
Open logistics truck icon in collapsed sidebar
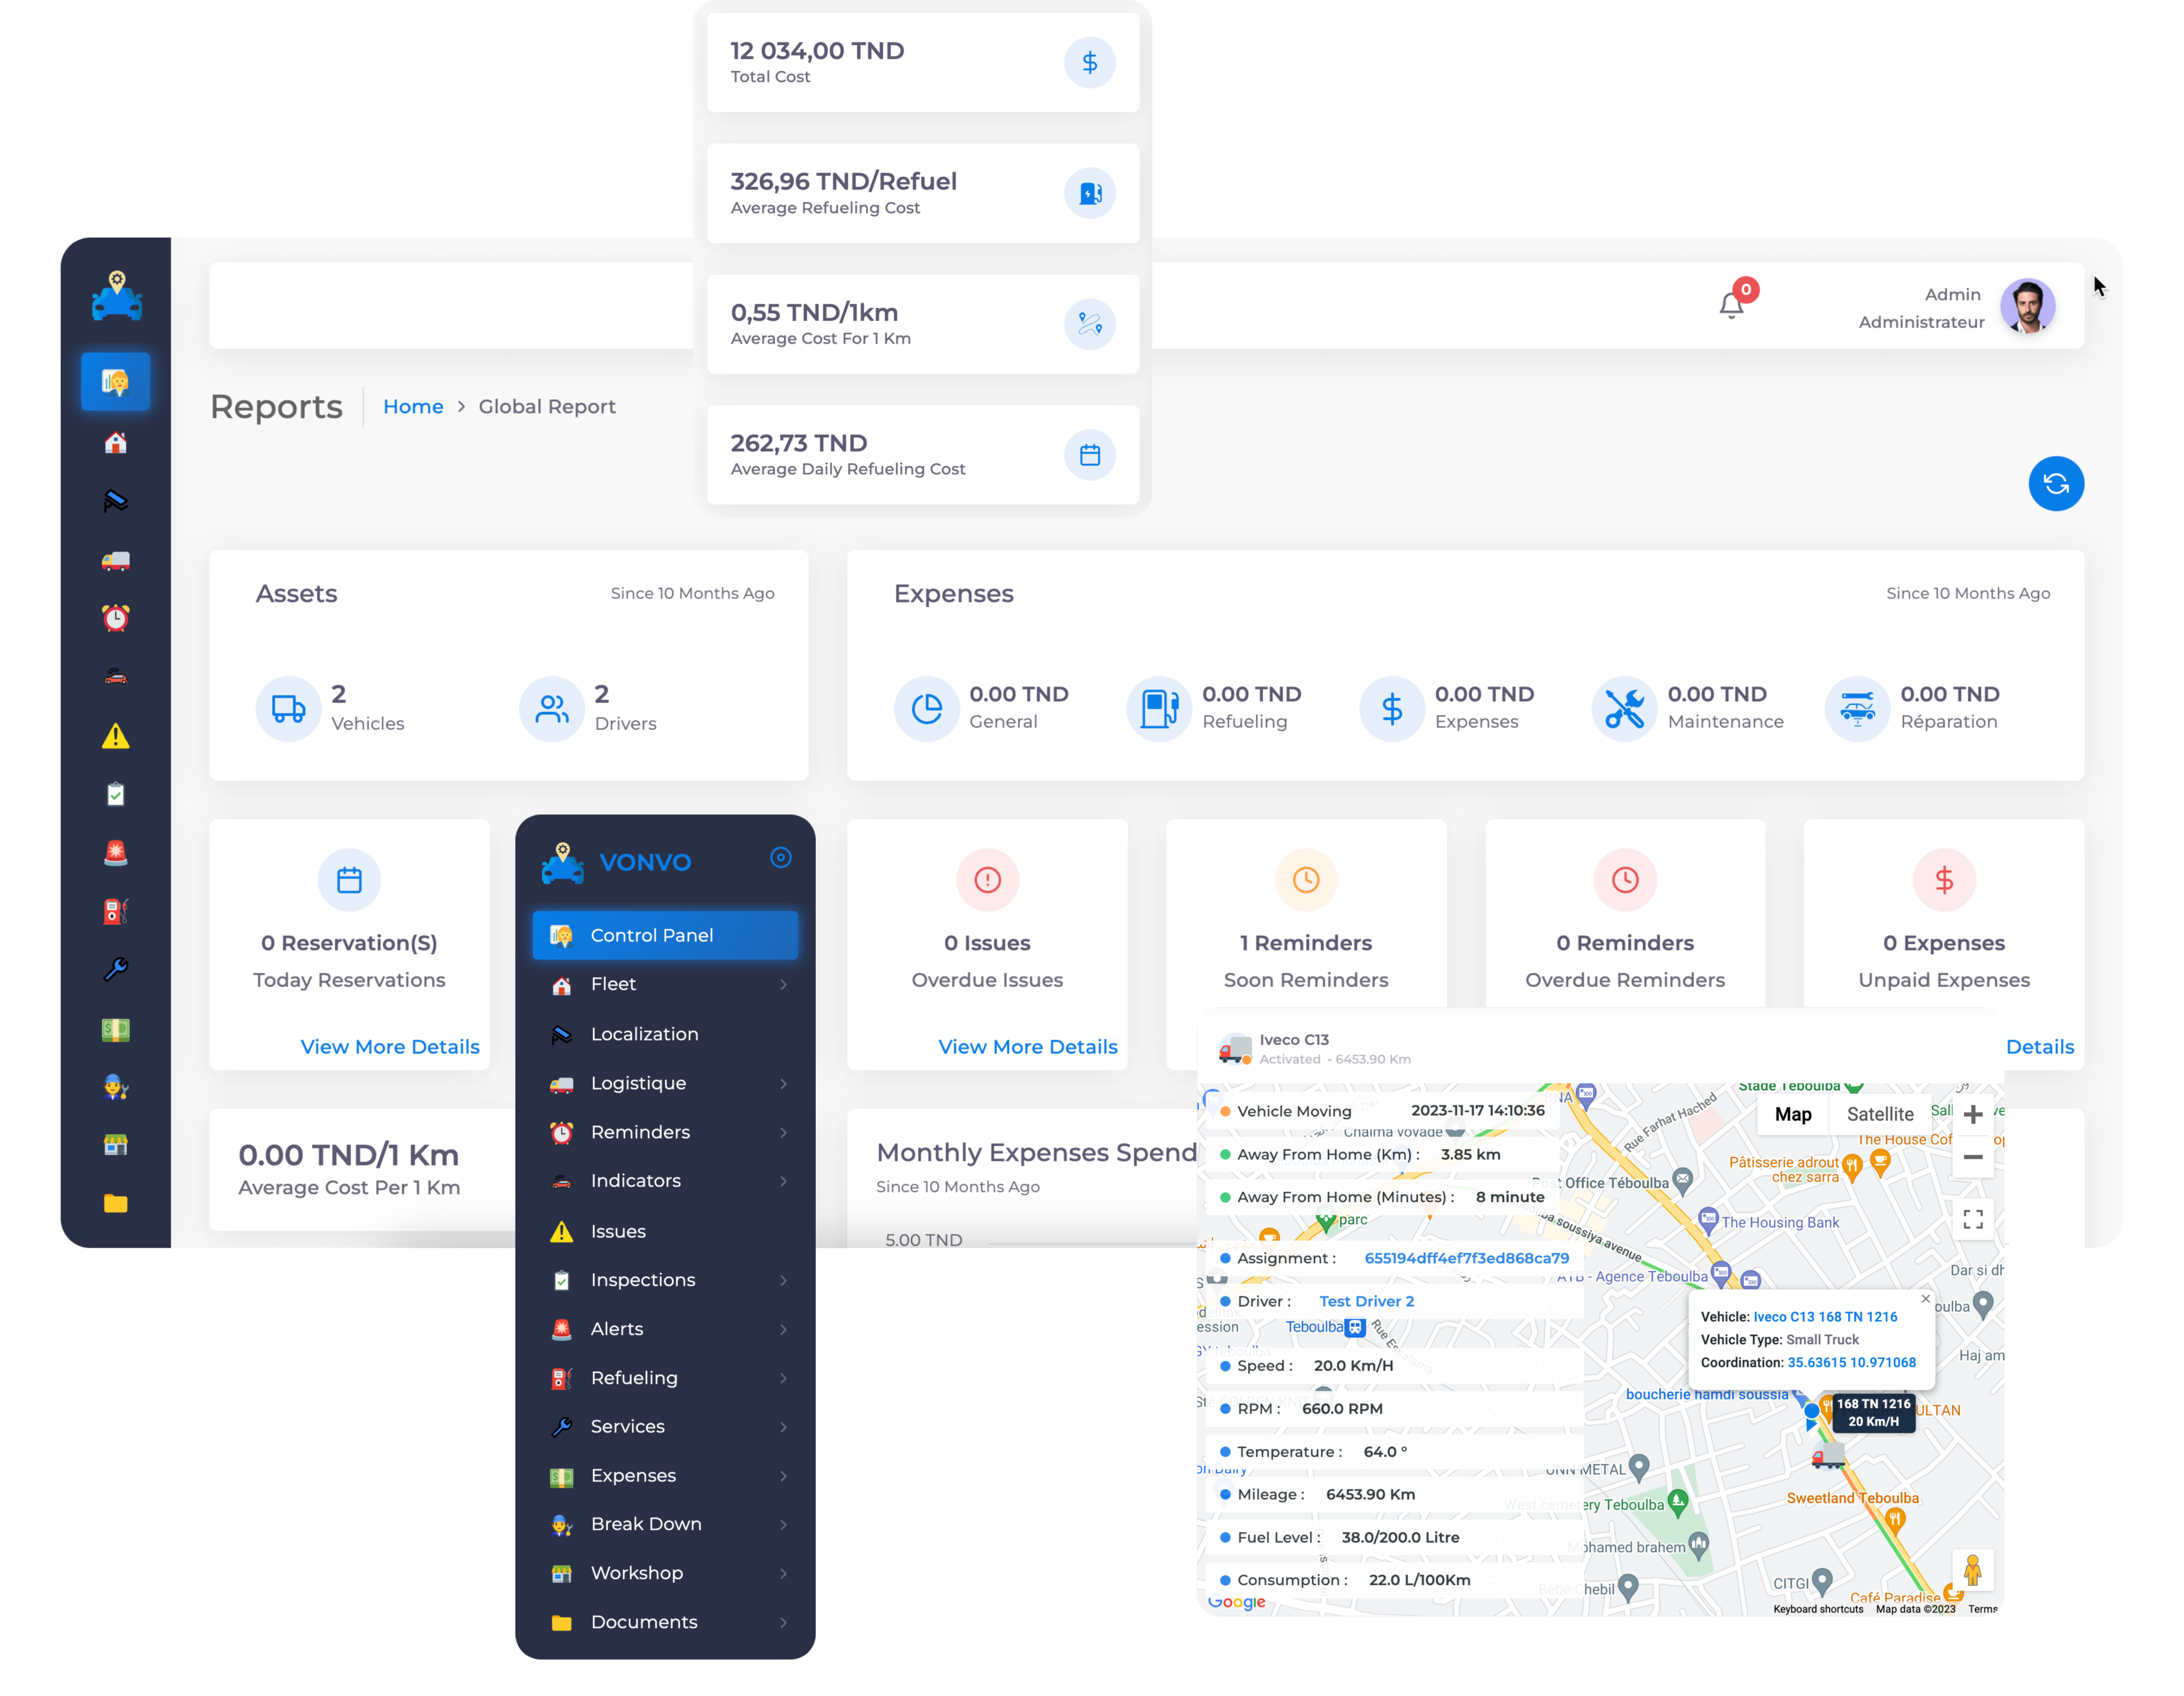pos(116,560)
